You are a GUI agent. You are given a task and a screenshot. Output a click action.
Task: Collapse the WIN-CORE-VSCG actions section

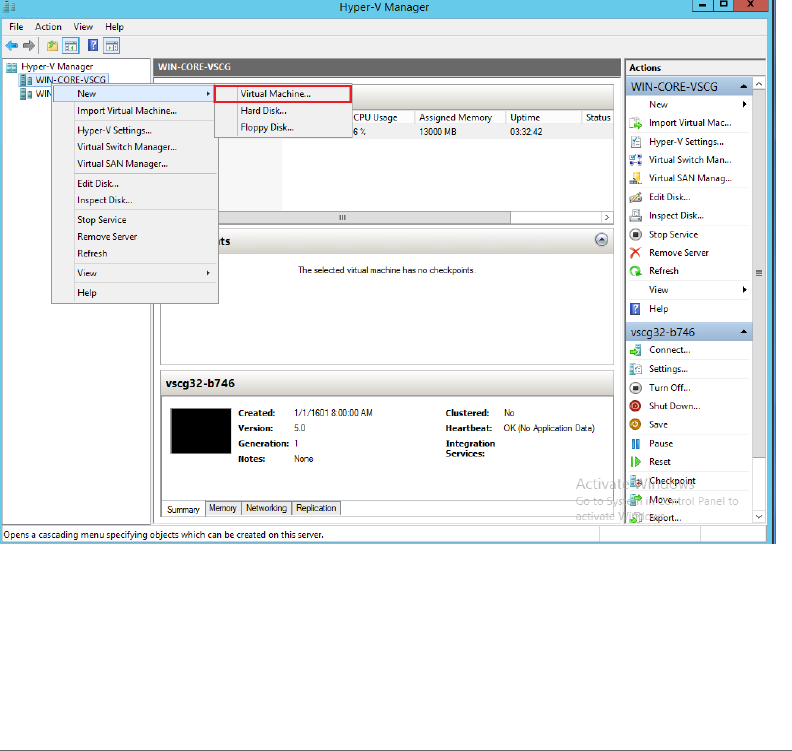pos(744,87)
